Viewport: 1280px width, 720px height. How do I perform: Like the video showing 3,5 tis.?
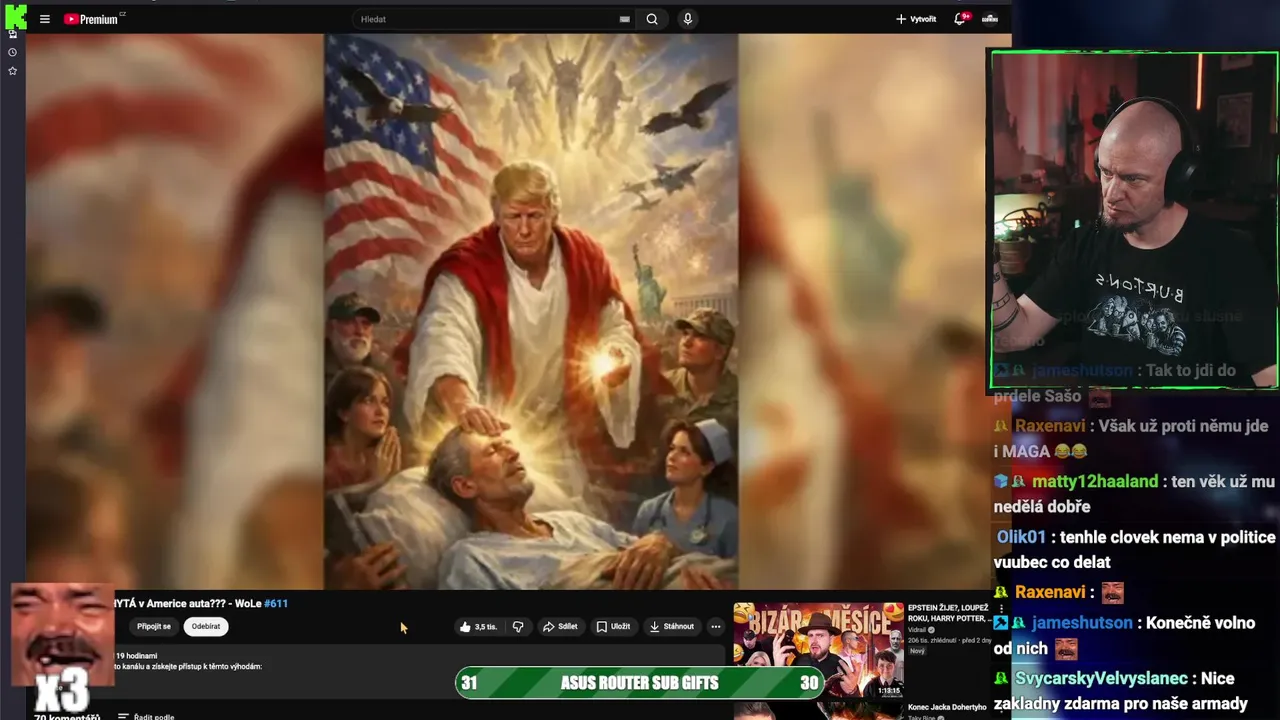[478, 627]
